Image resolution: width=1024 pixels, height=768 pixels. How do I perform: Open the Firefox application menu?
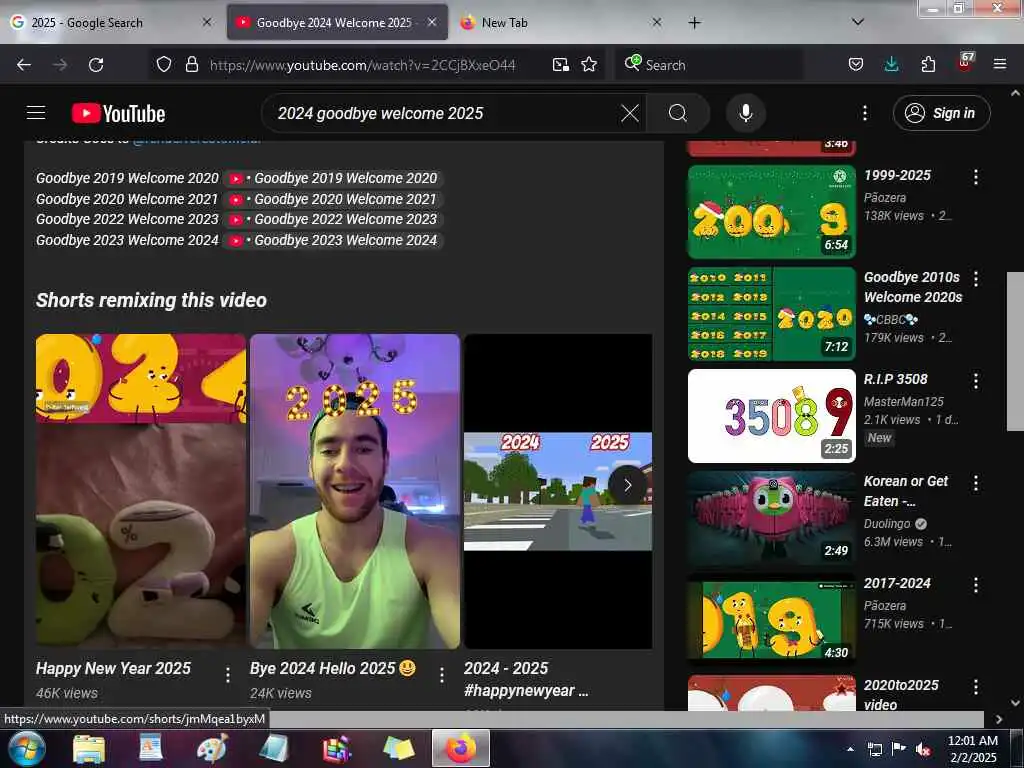click(999, 65)
